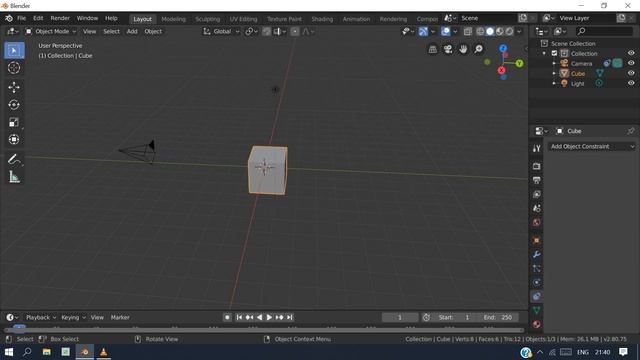Switch to solid viewport shading
The width and height of the screenshot is (640, 360).
point(490,31)
